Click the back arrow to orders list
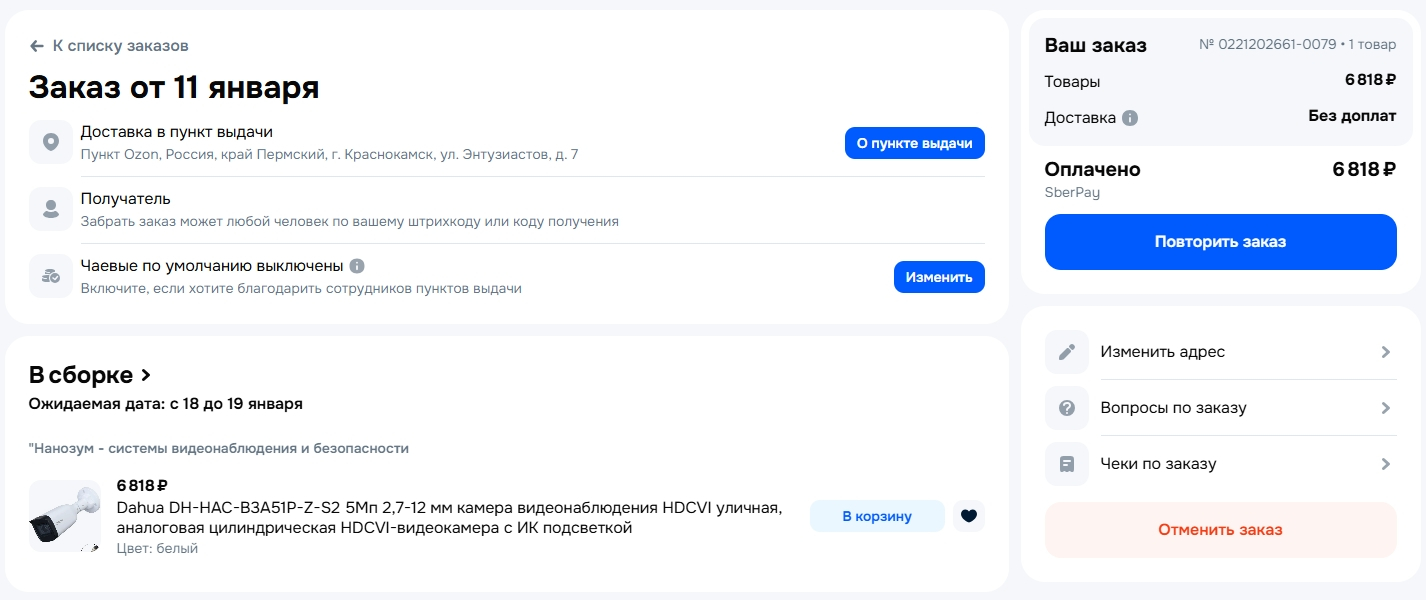The width and height of the screenshot is (1426, 600). (37, 46)
